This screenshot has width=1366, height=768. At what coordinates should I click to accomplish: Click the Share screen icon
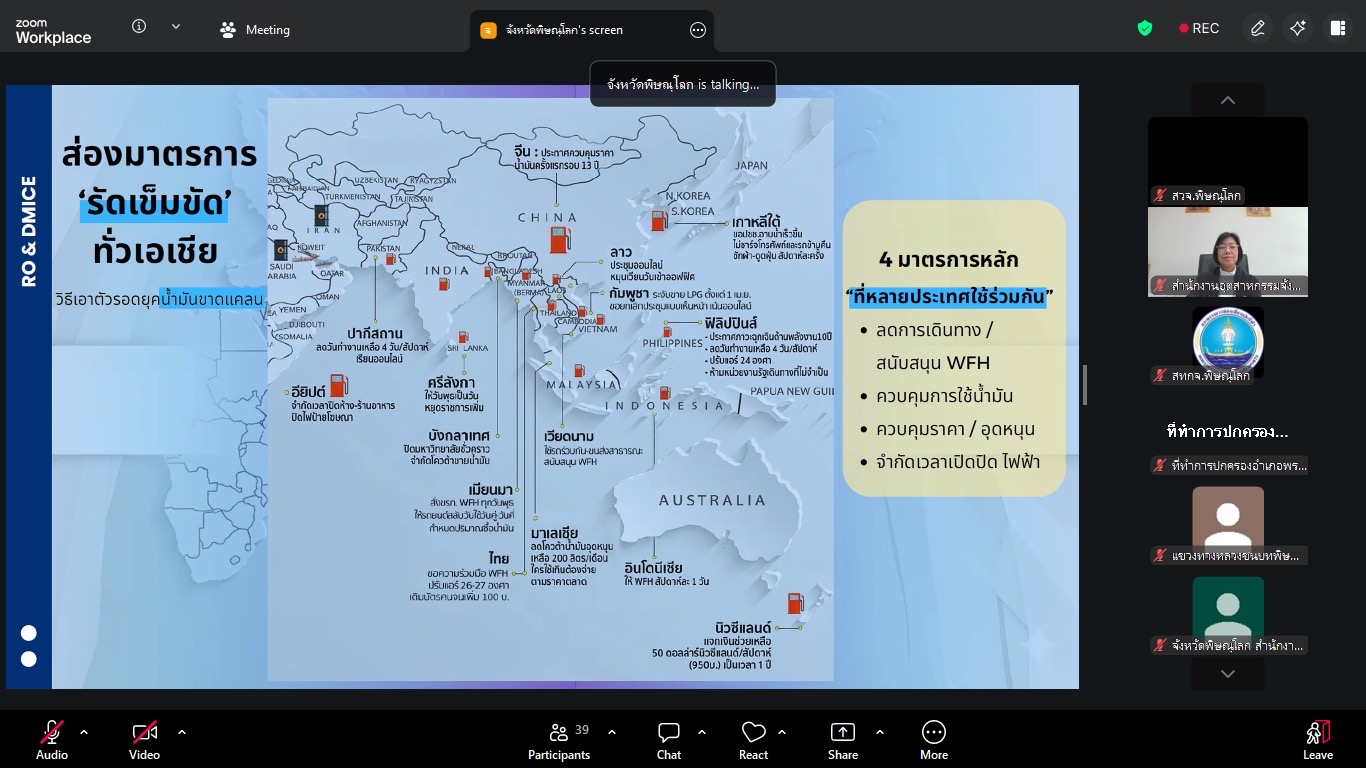coord(842,739)
